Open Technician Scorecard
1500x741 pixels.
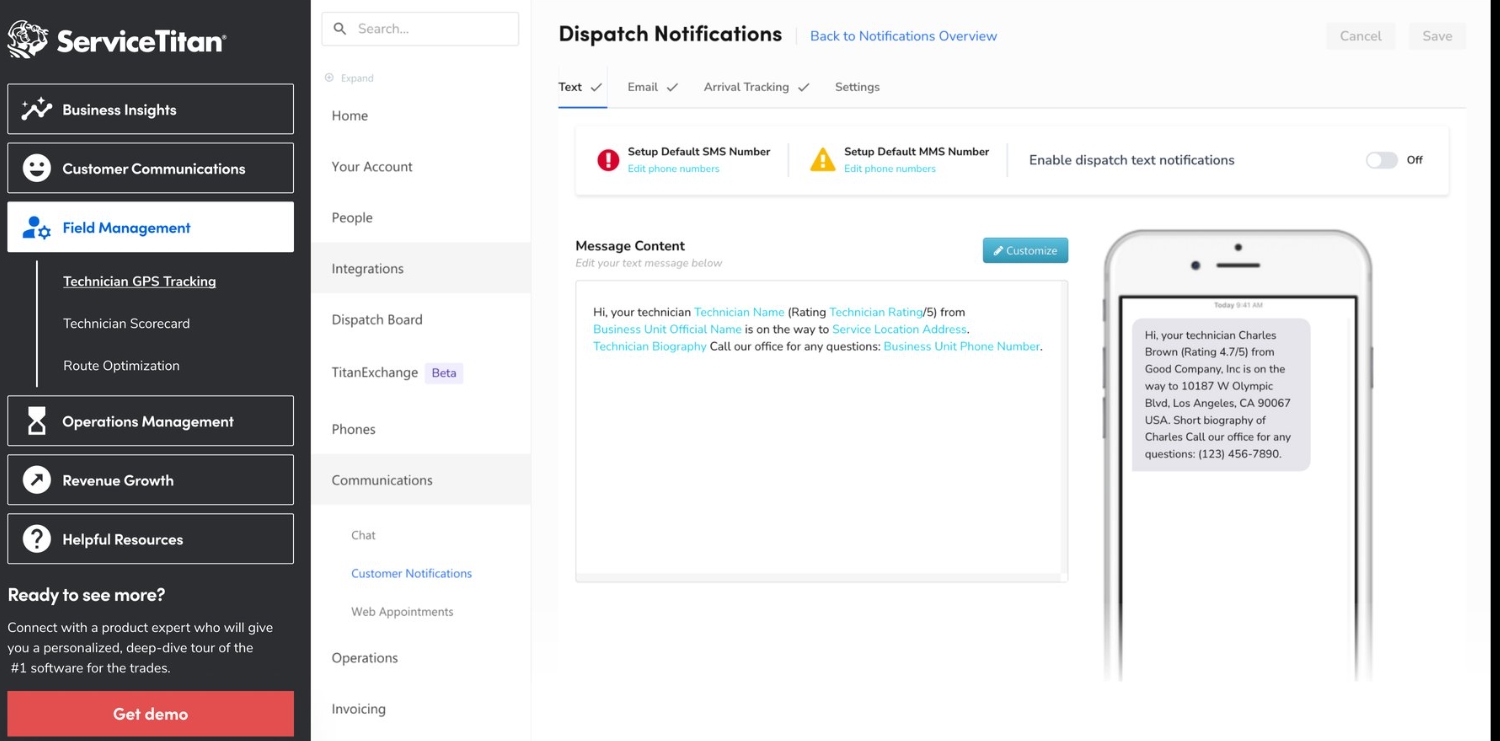pyautogui.click(x=126, y=323)
